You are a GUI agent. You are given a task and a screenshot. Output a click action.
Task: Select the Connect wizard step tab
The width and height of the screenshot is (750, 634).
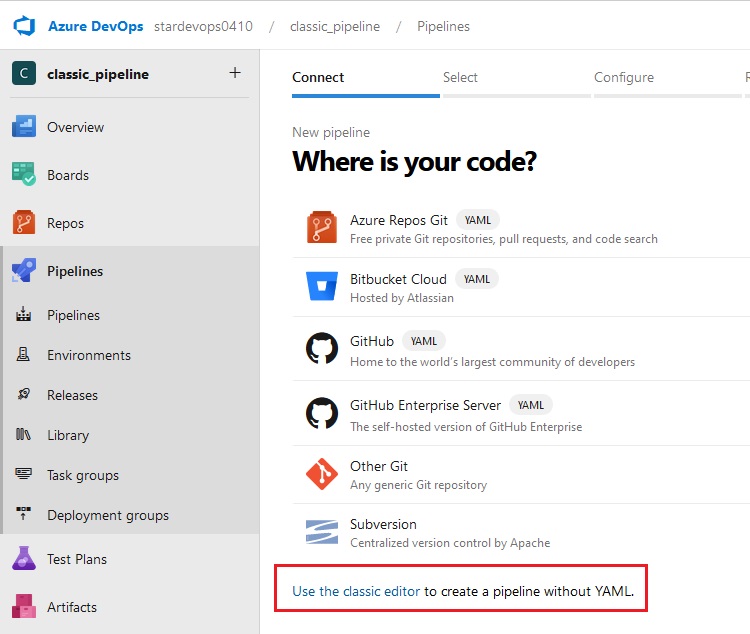click(x=318, y=78)
